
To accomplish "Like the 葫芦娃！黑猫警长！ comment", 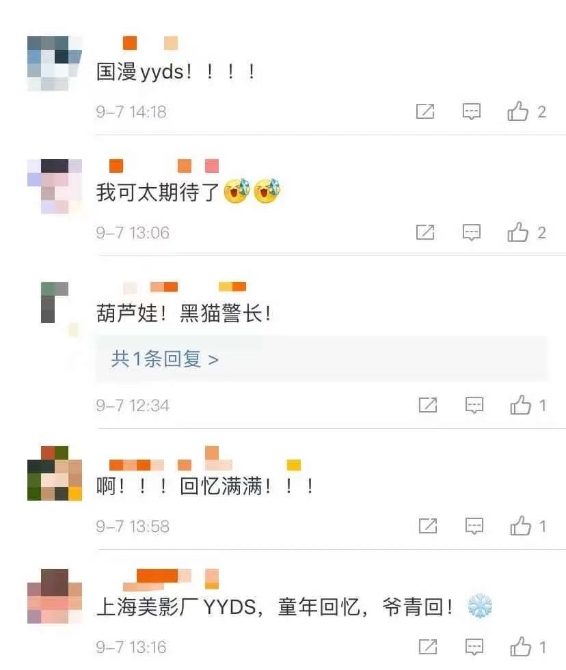I will [x=520, y=405].
